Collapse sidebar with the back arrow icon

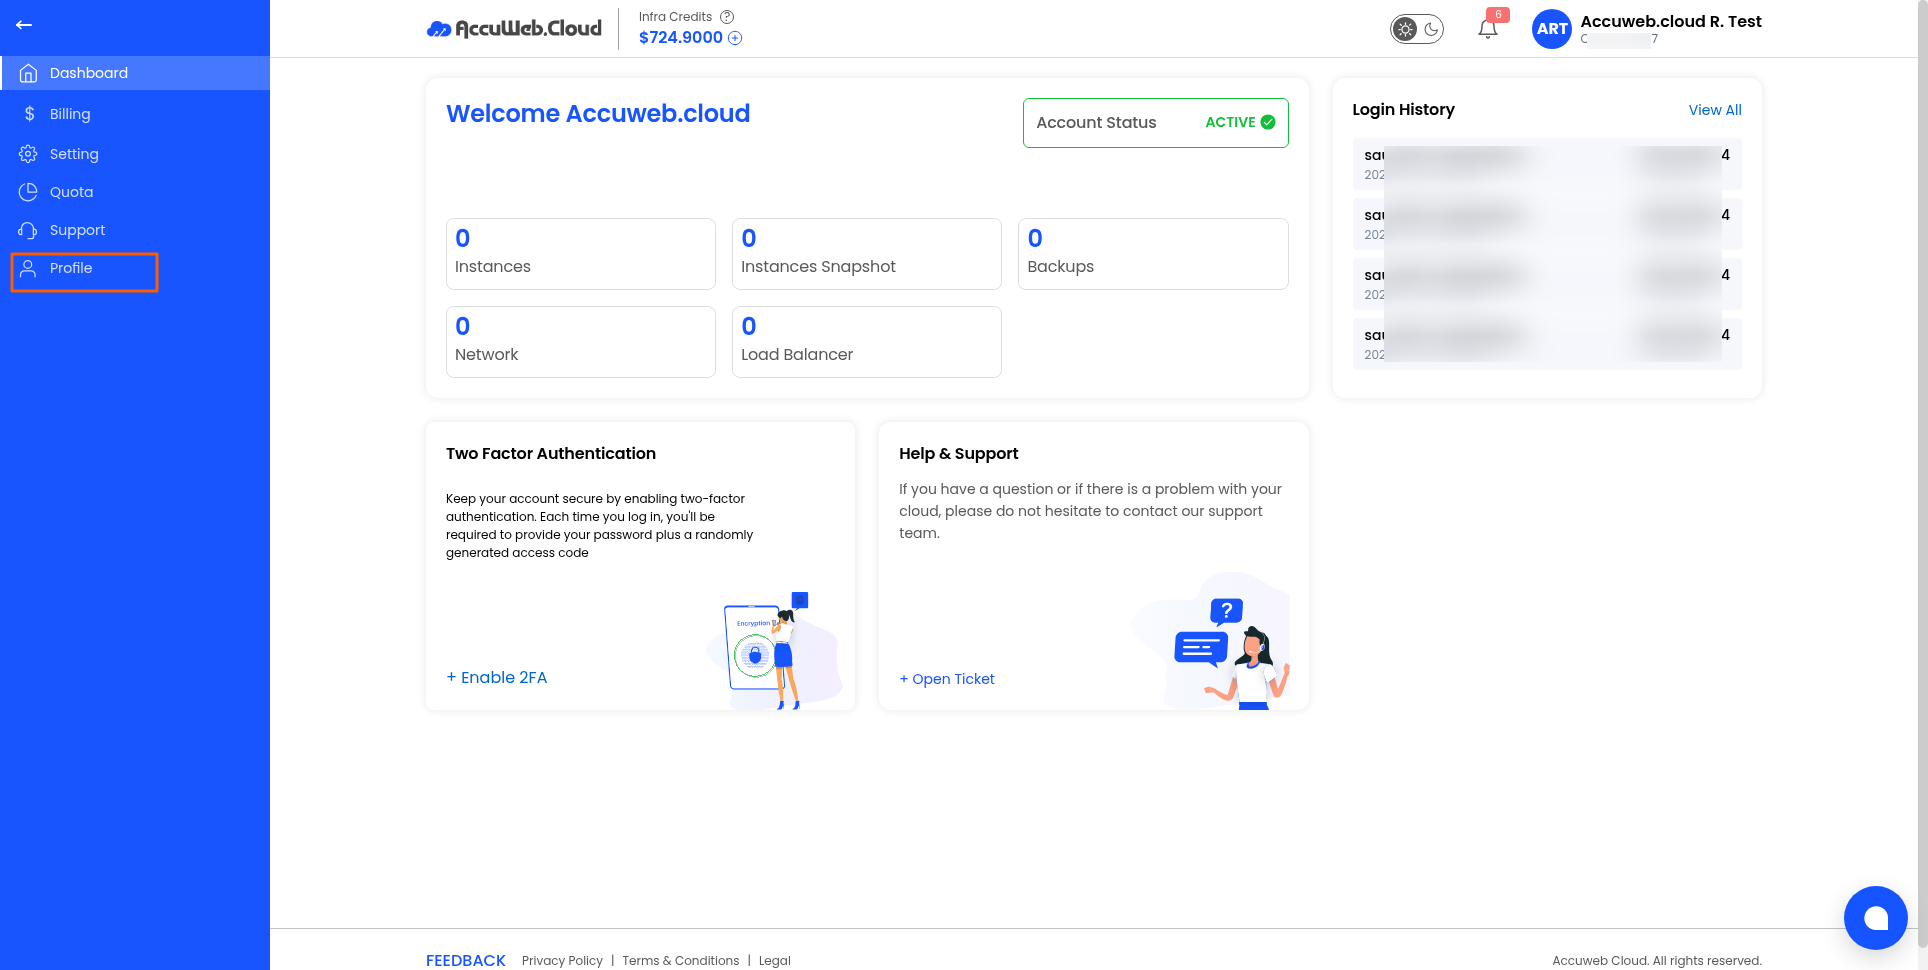pos(24,25)
